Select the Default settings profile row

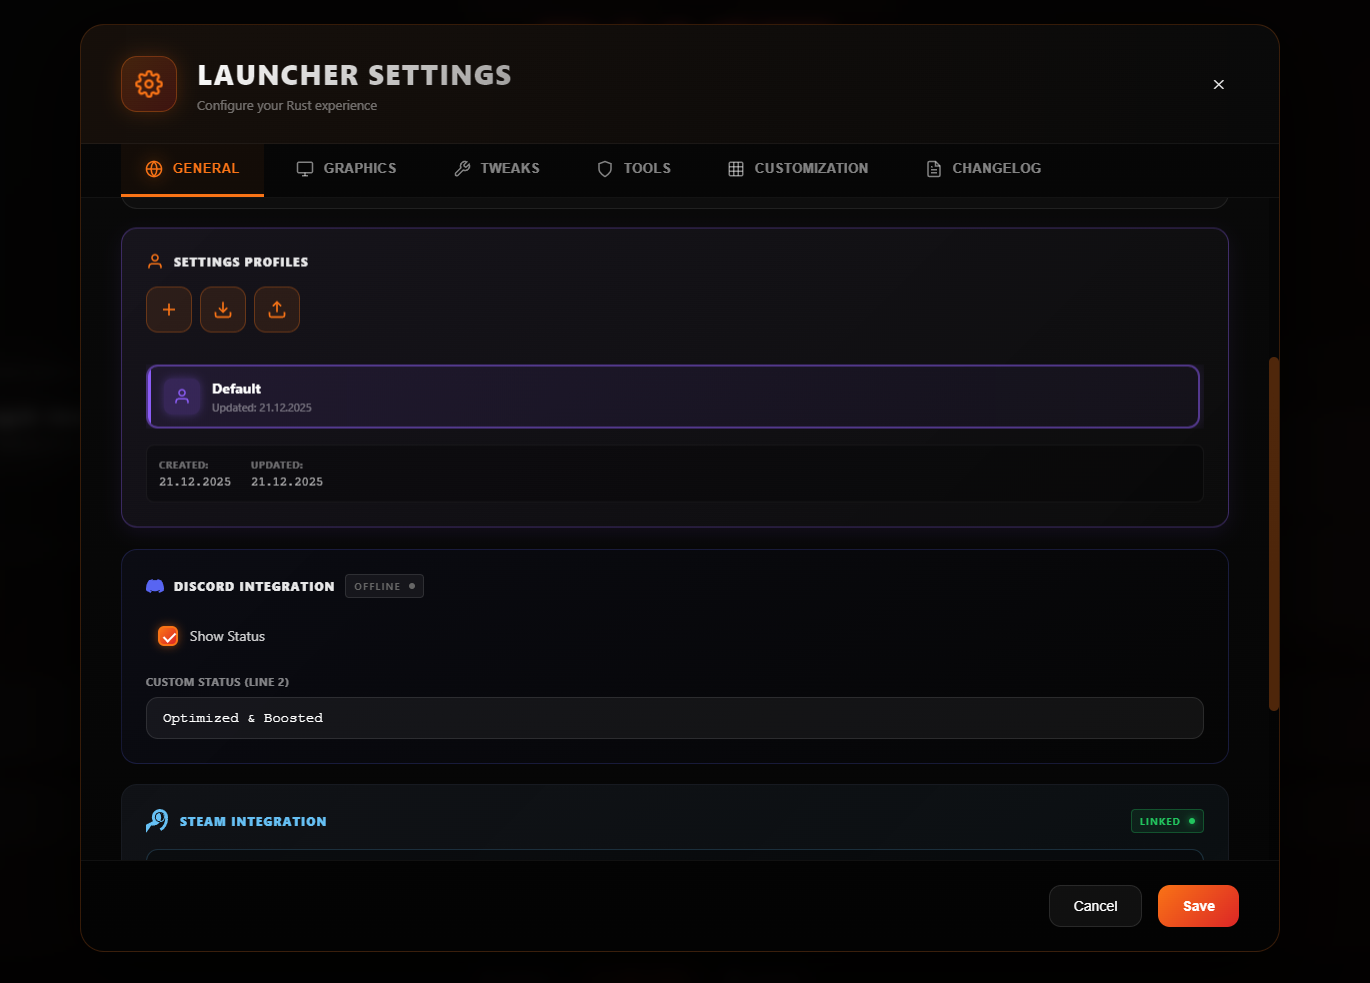(x=674, y=397)
